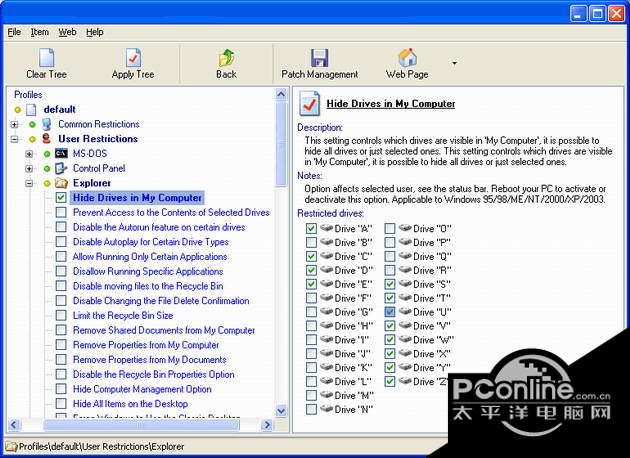Image resolution: width=630 pixels, height=458 pixels.
Task: Click the drive icon beside Drive "M"
Action: 326,395
